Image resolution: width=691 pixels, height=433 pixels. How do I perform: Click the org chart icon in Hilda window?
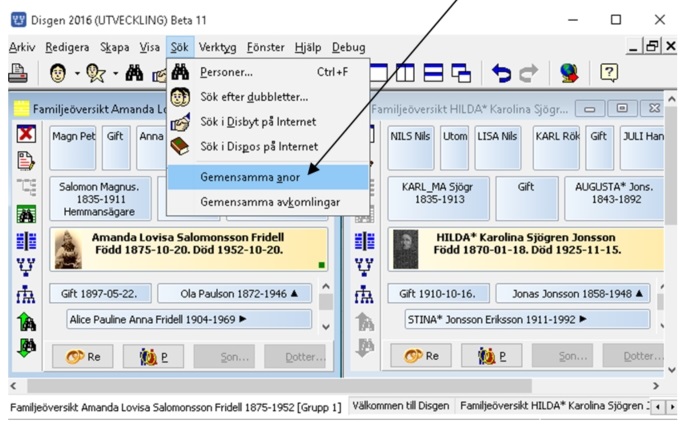[364, 295]
